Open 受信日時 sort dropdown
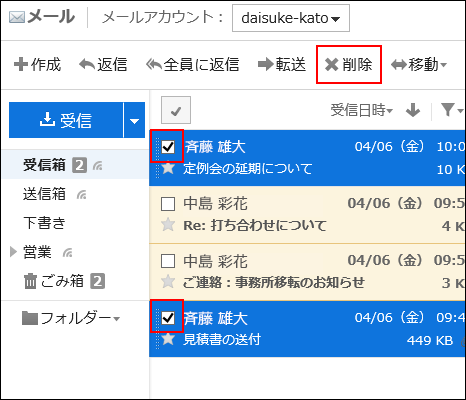 pyautogui.click(x=361, y=110)
